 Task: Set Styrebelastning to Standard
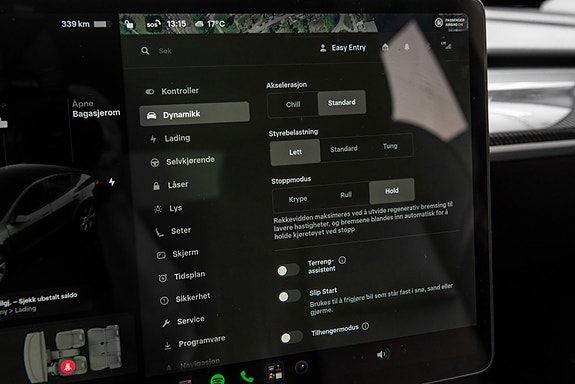click(344, 149)
